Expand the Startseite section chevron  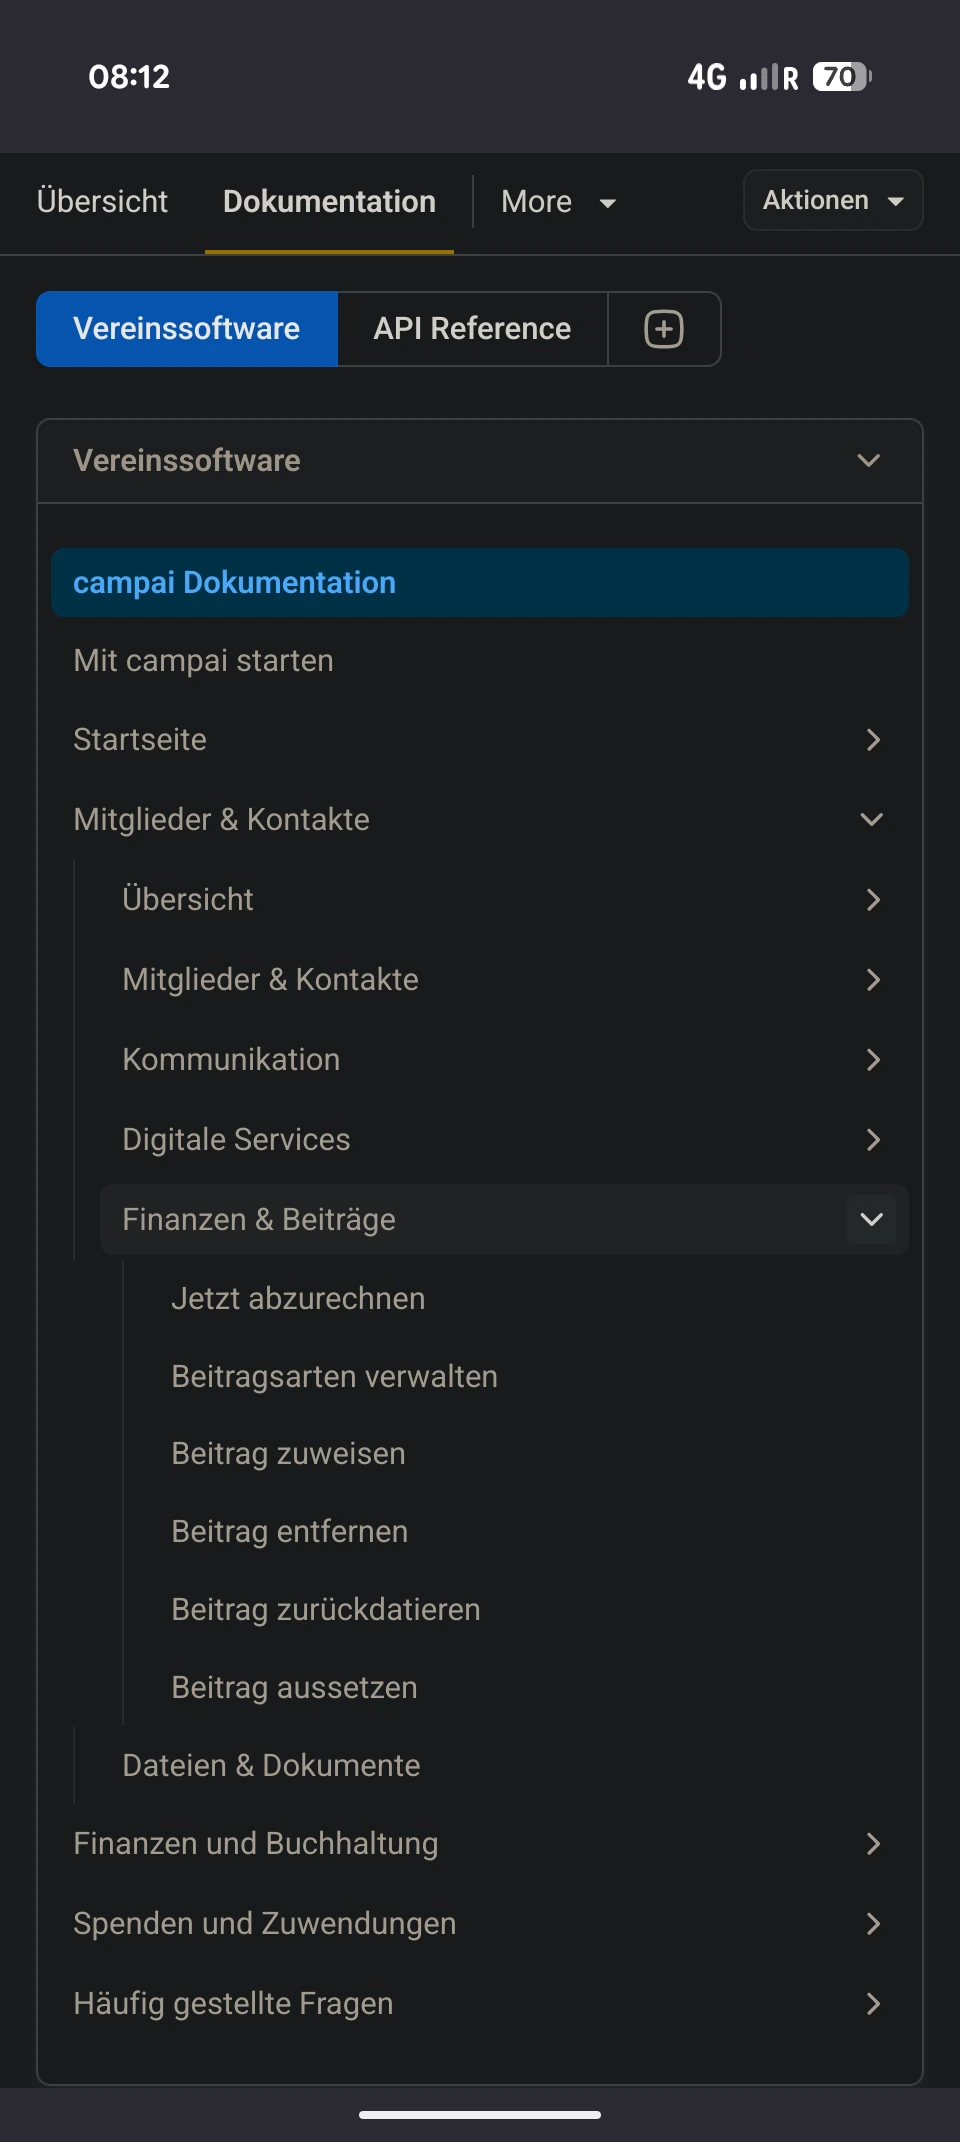point(872,740)
